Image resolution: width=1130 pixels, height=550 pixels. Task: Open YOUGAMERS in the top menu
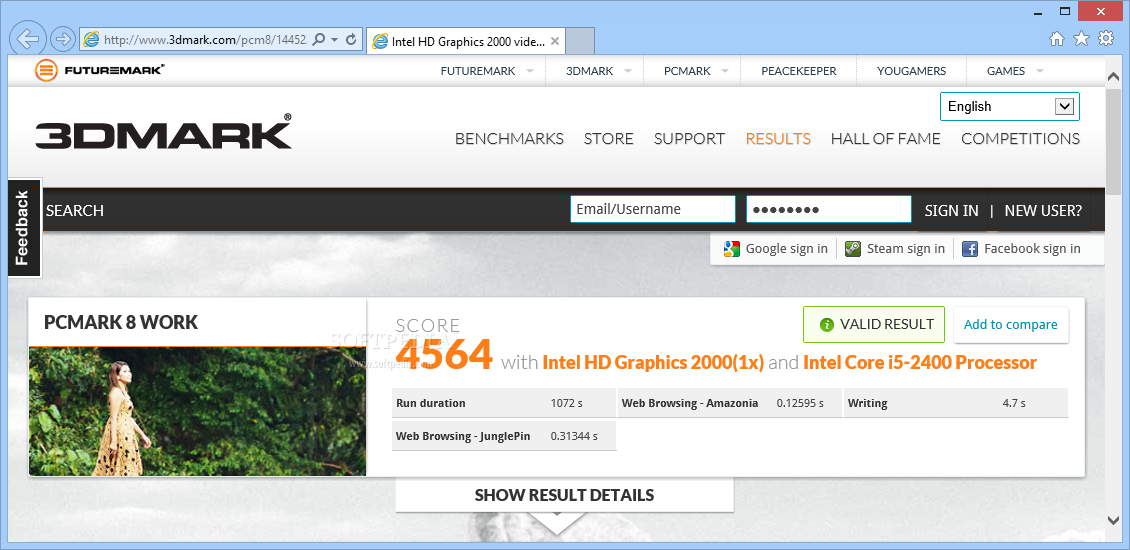pos(911,71)
